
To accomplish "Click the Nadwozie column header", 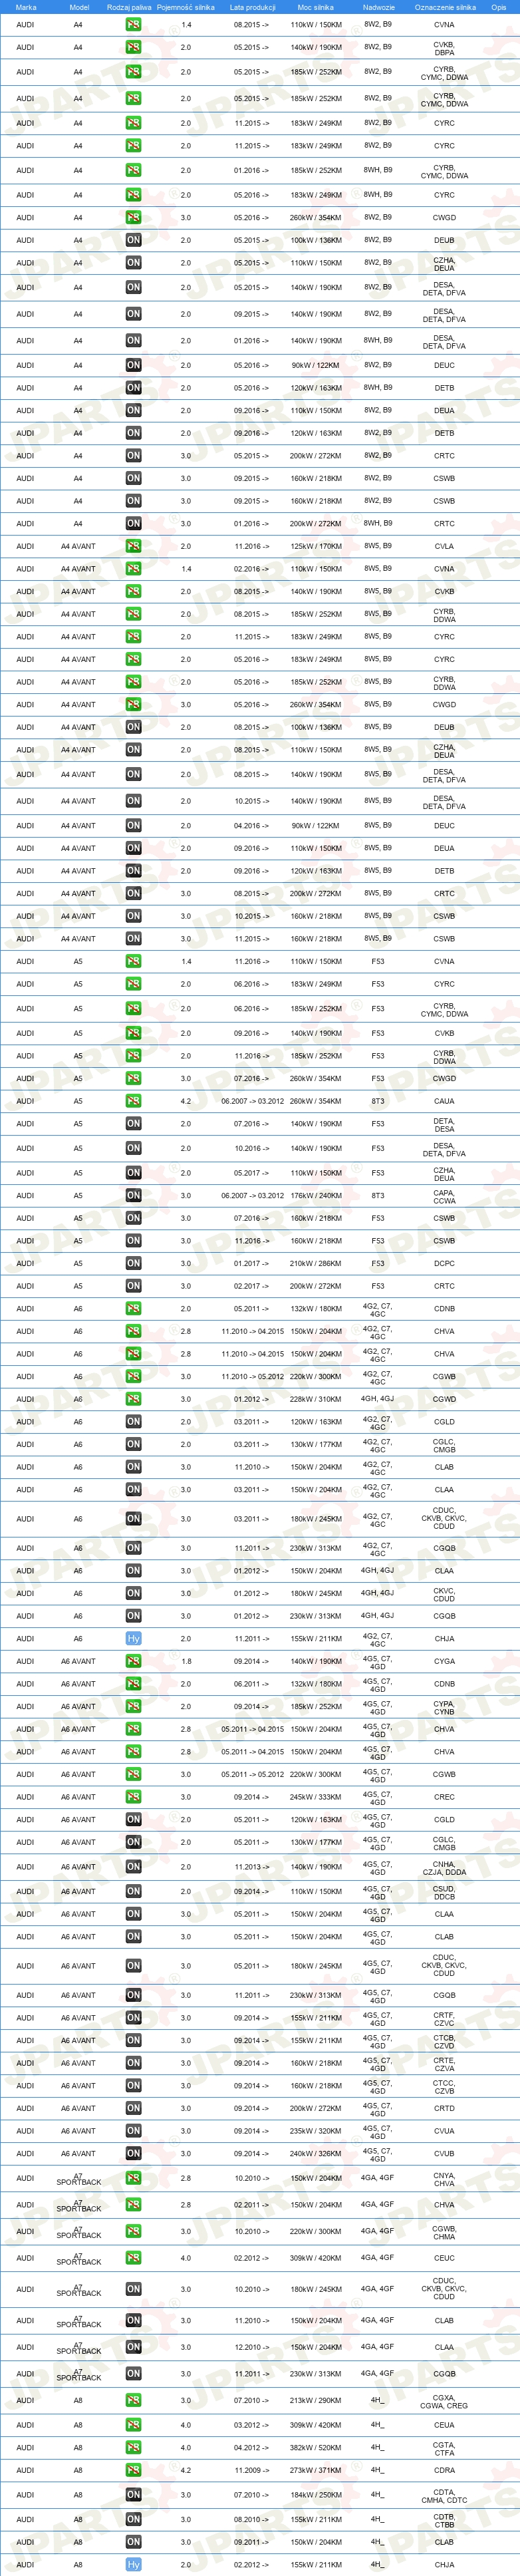I will [378, 7].
